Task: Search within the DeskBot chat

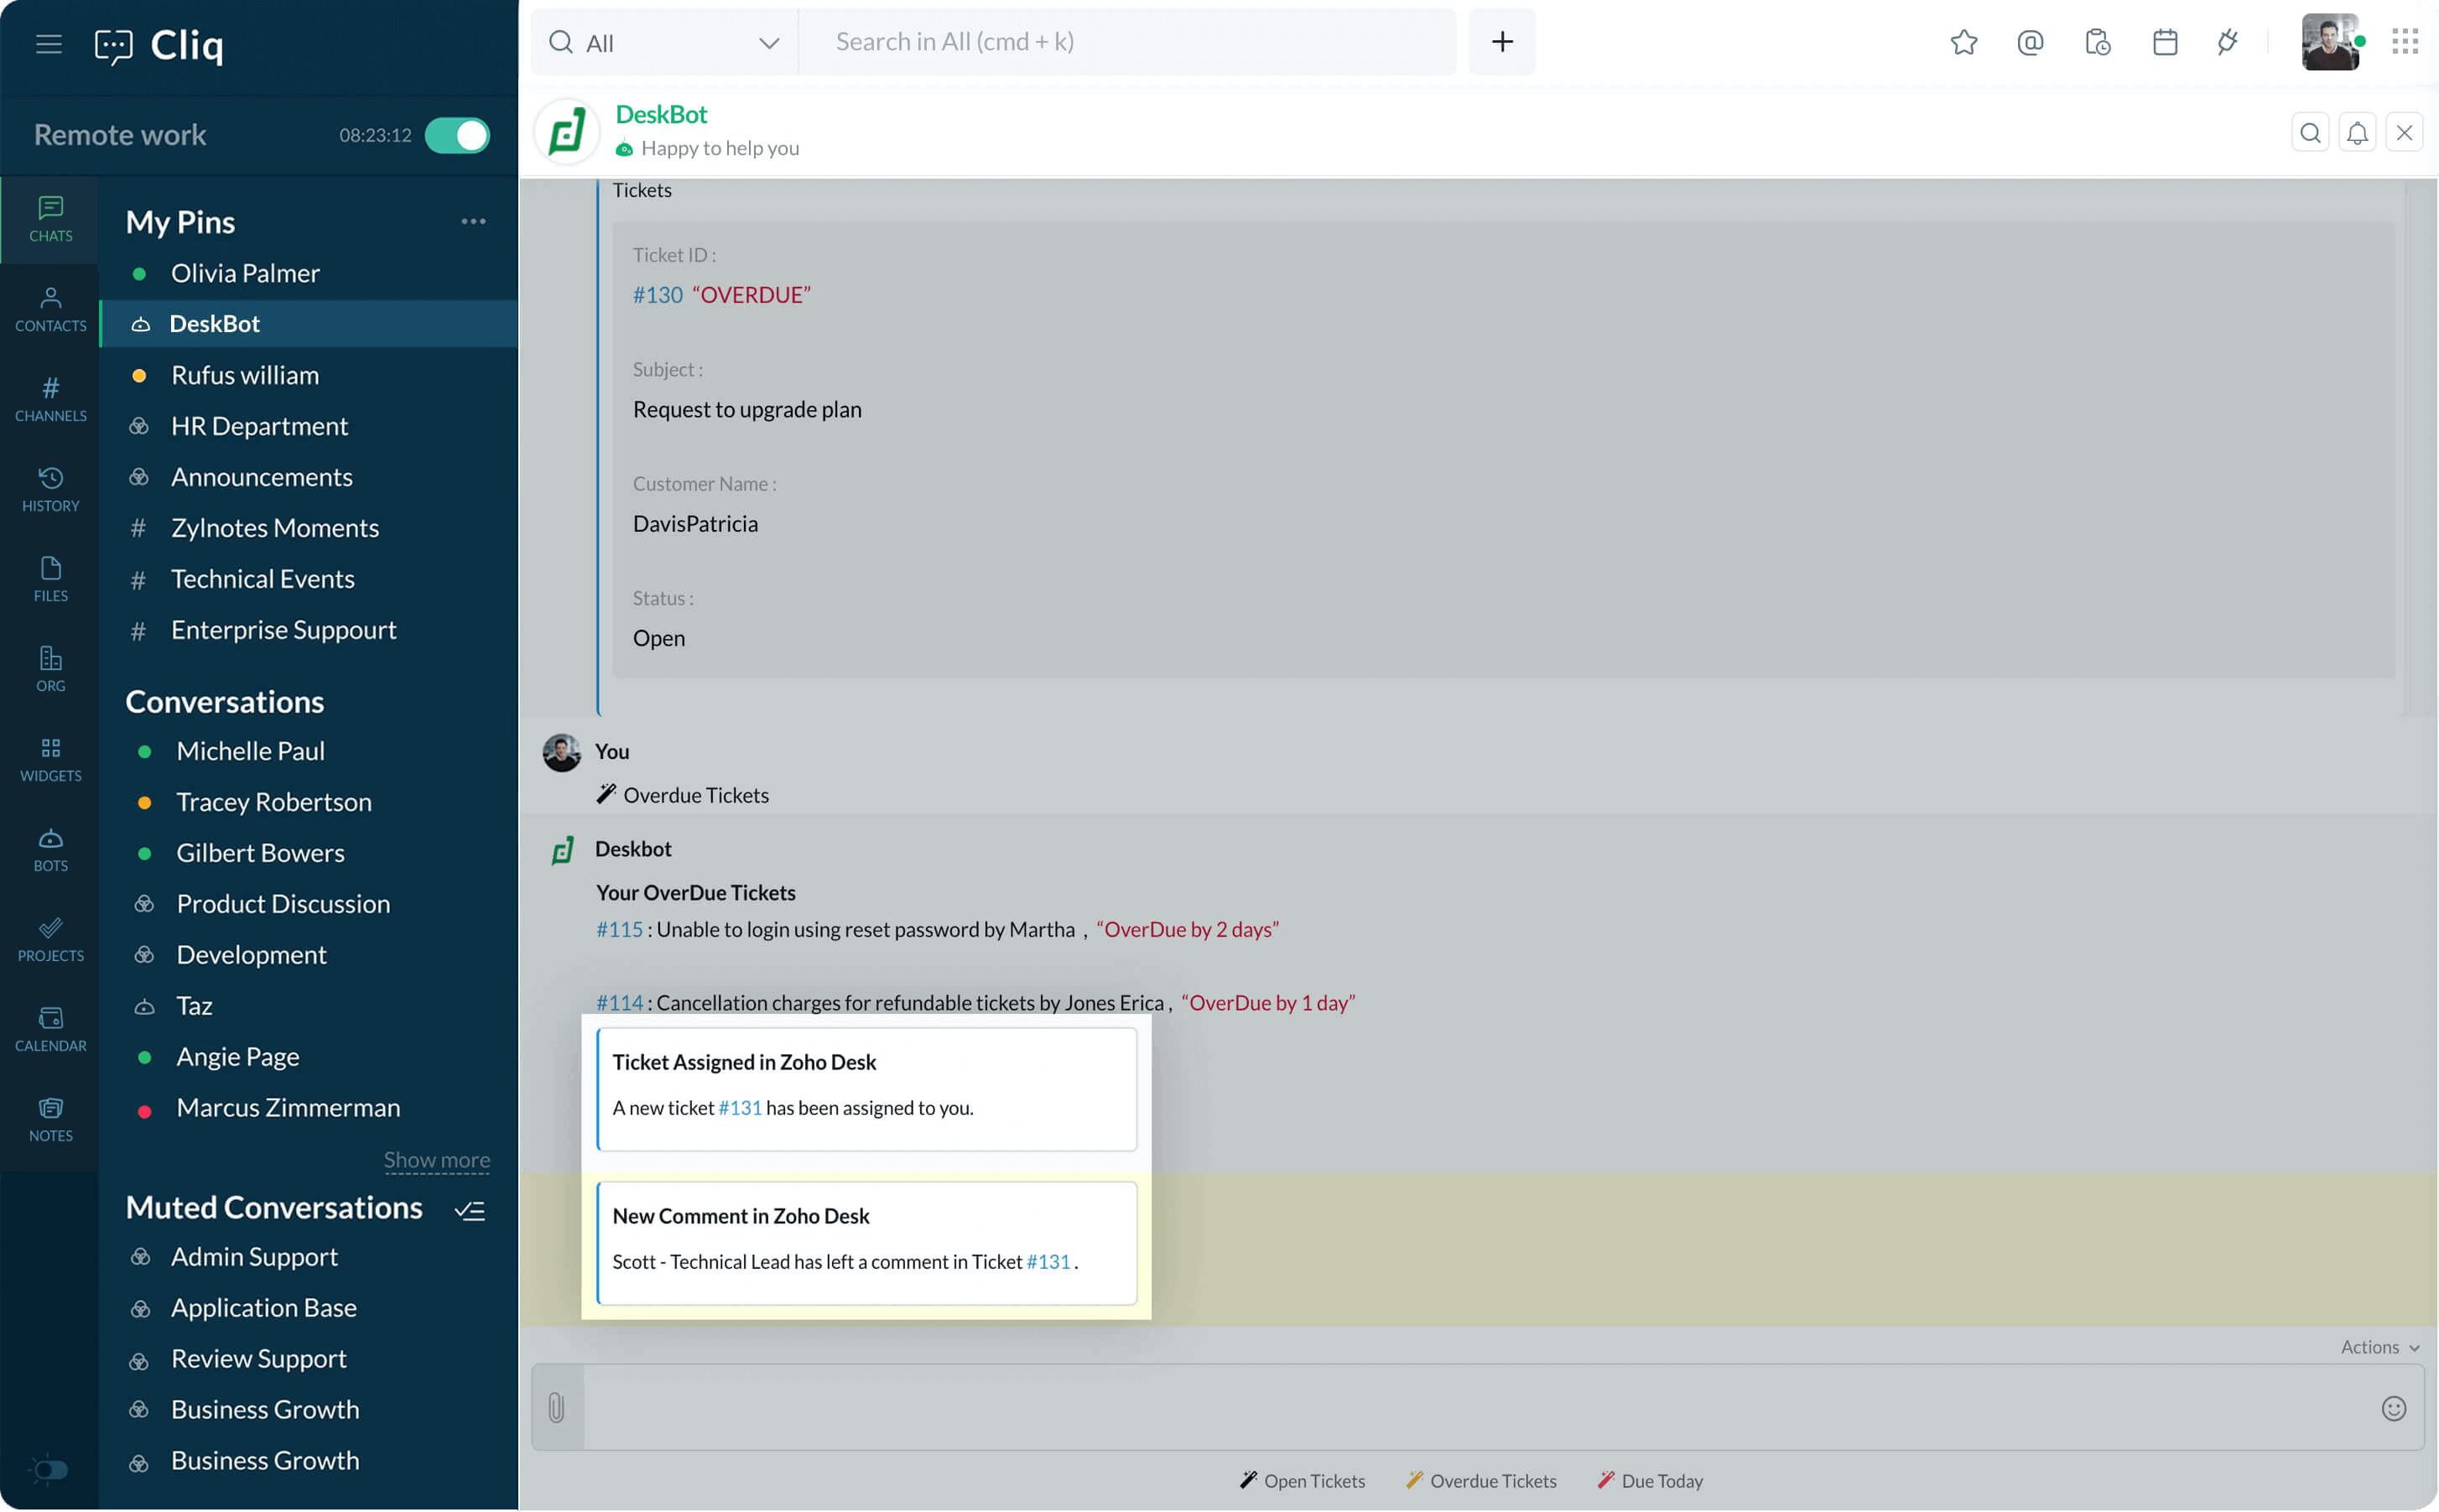Action: click(2310, 133)
